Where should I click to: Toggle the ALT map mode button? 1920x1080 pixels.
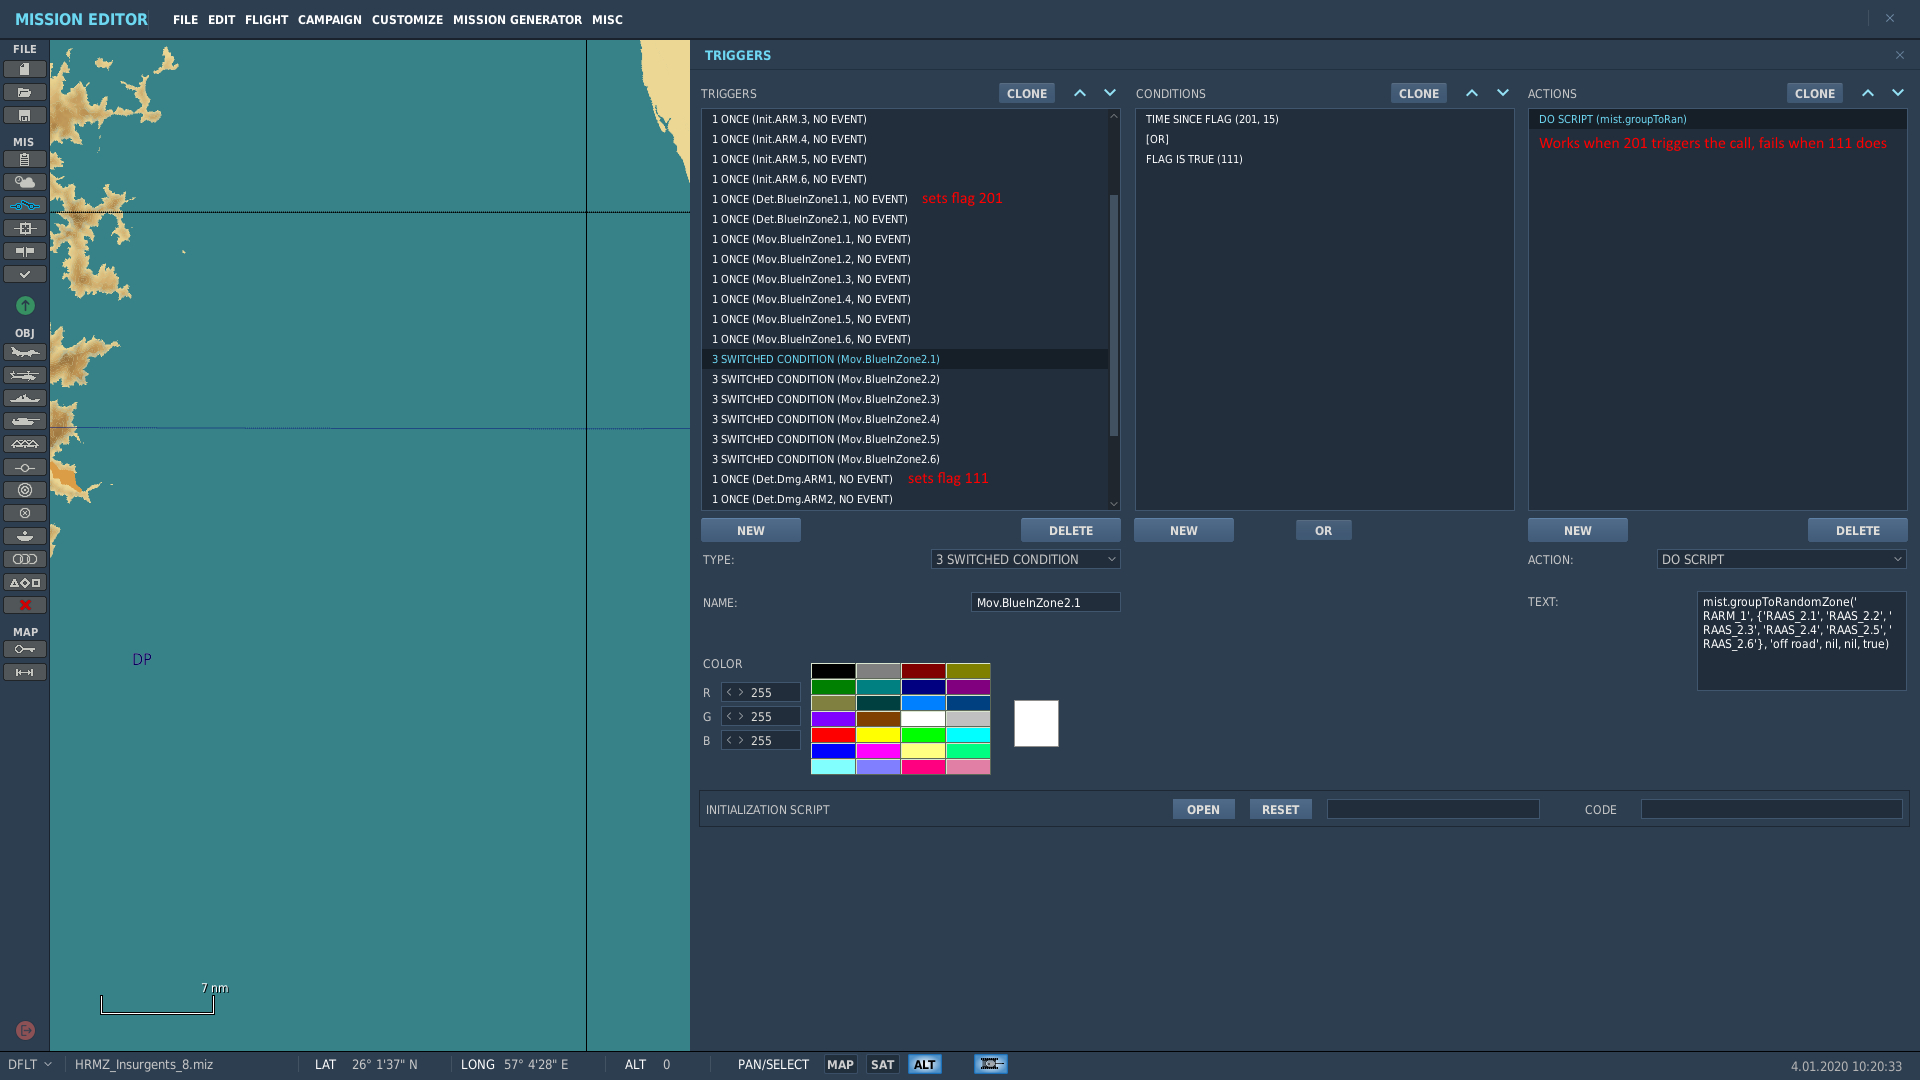925,1064
